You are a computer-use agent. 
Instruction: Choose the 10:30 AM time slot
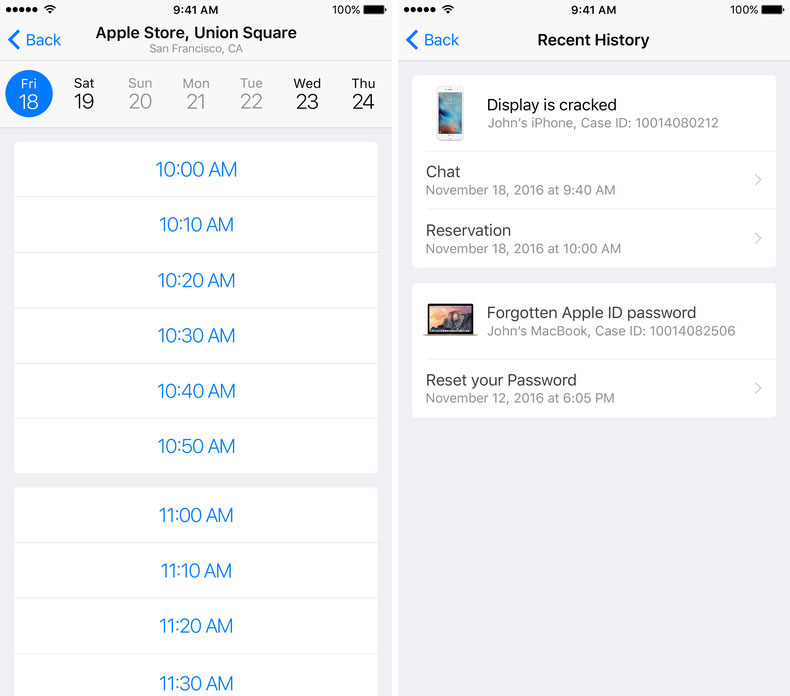click(x=196, y=336)
